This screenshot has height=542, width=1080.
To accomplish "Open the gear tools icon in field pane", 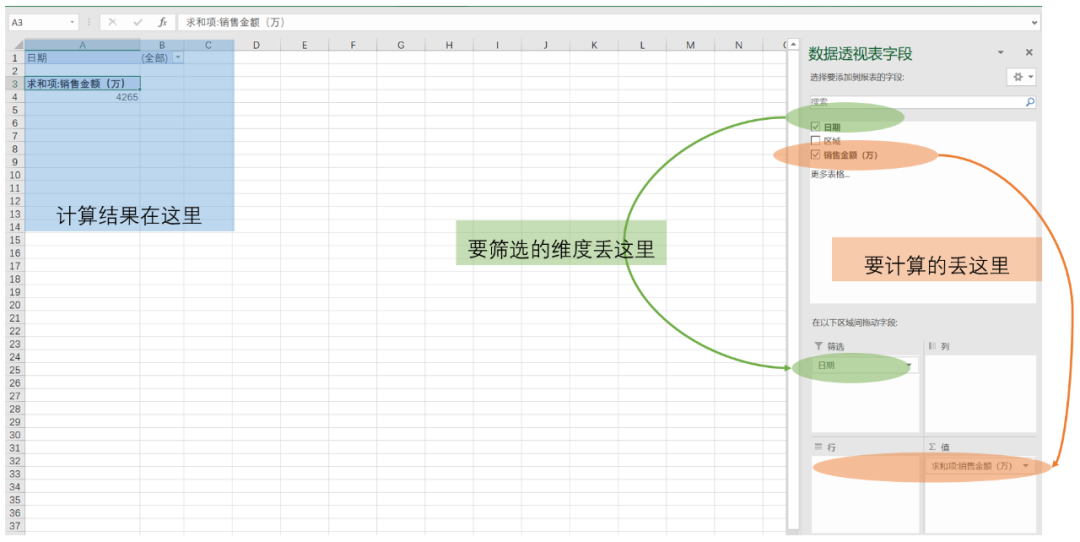I will [x=1021, y=77].
